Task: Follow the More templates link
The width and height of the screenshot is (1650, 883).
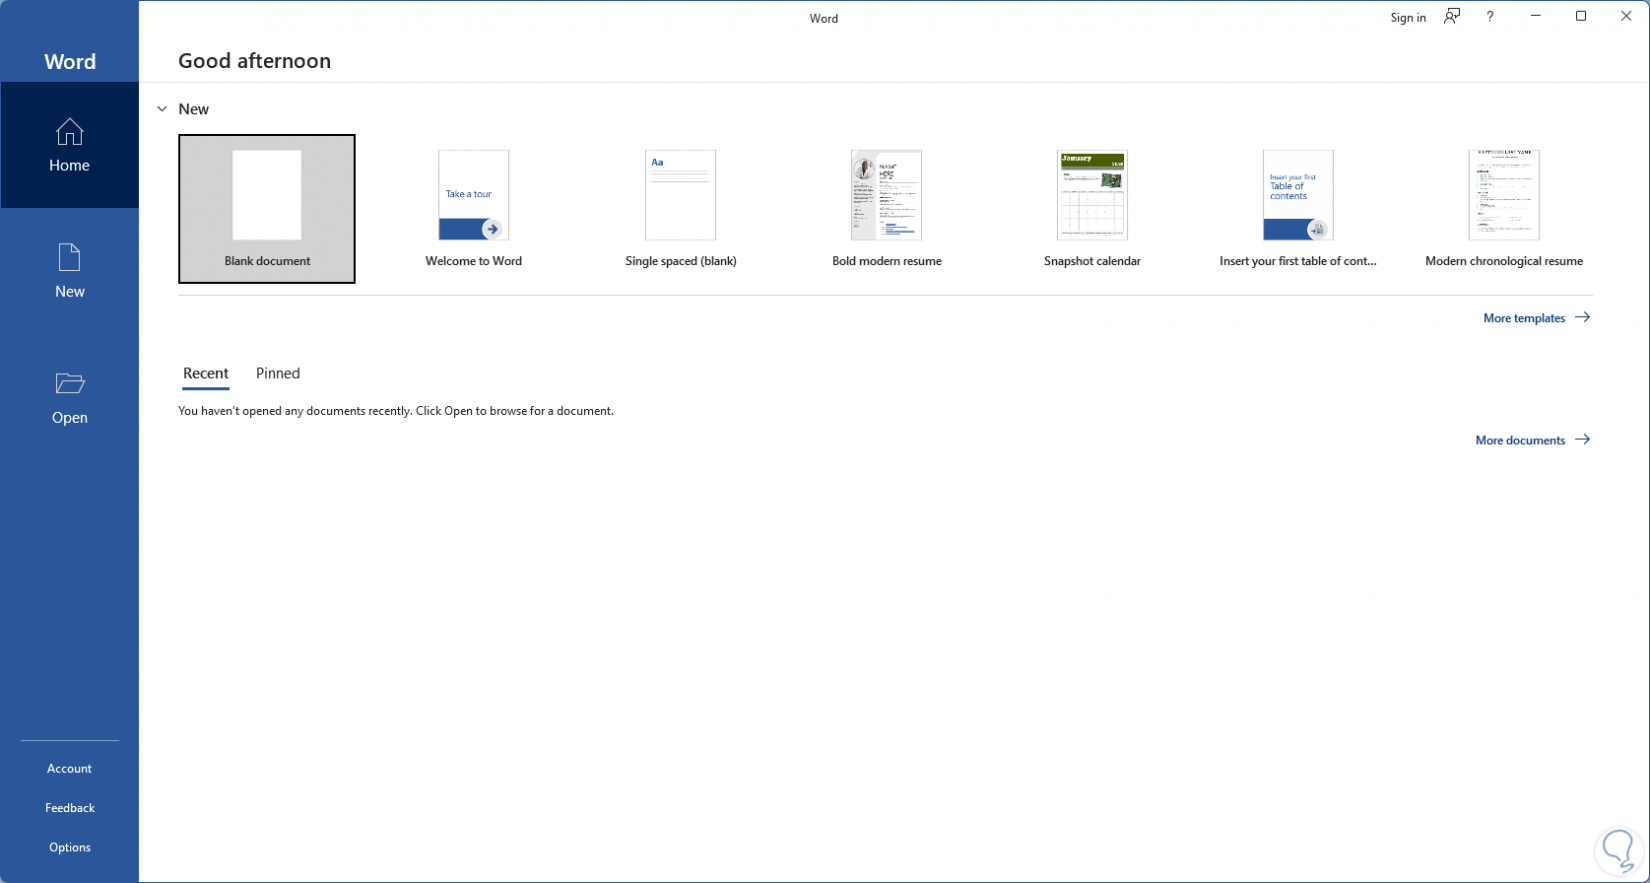Action: pos(1536,318)
